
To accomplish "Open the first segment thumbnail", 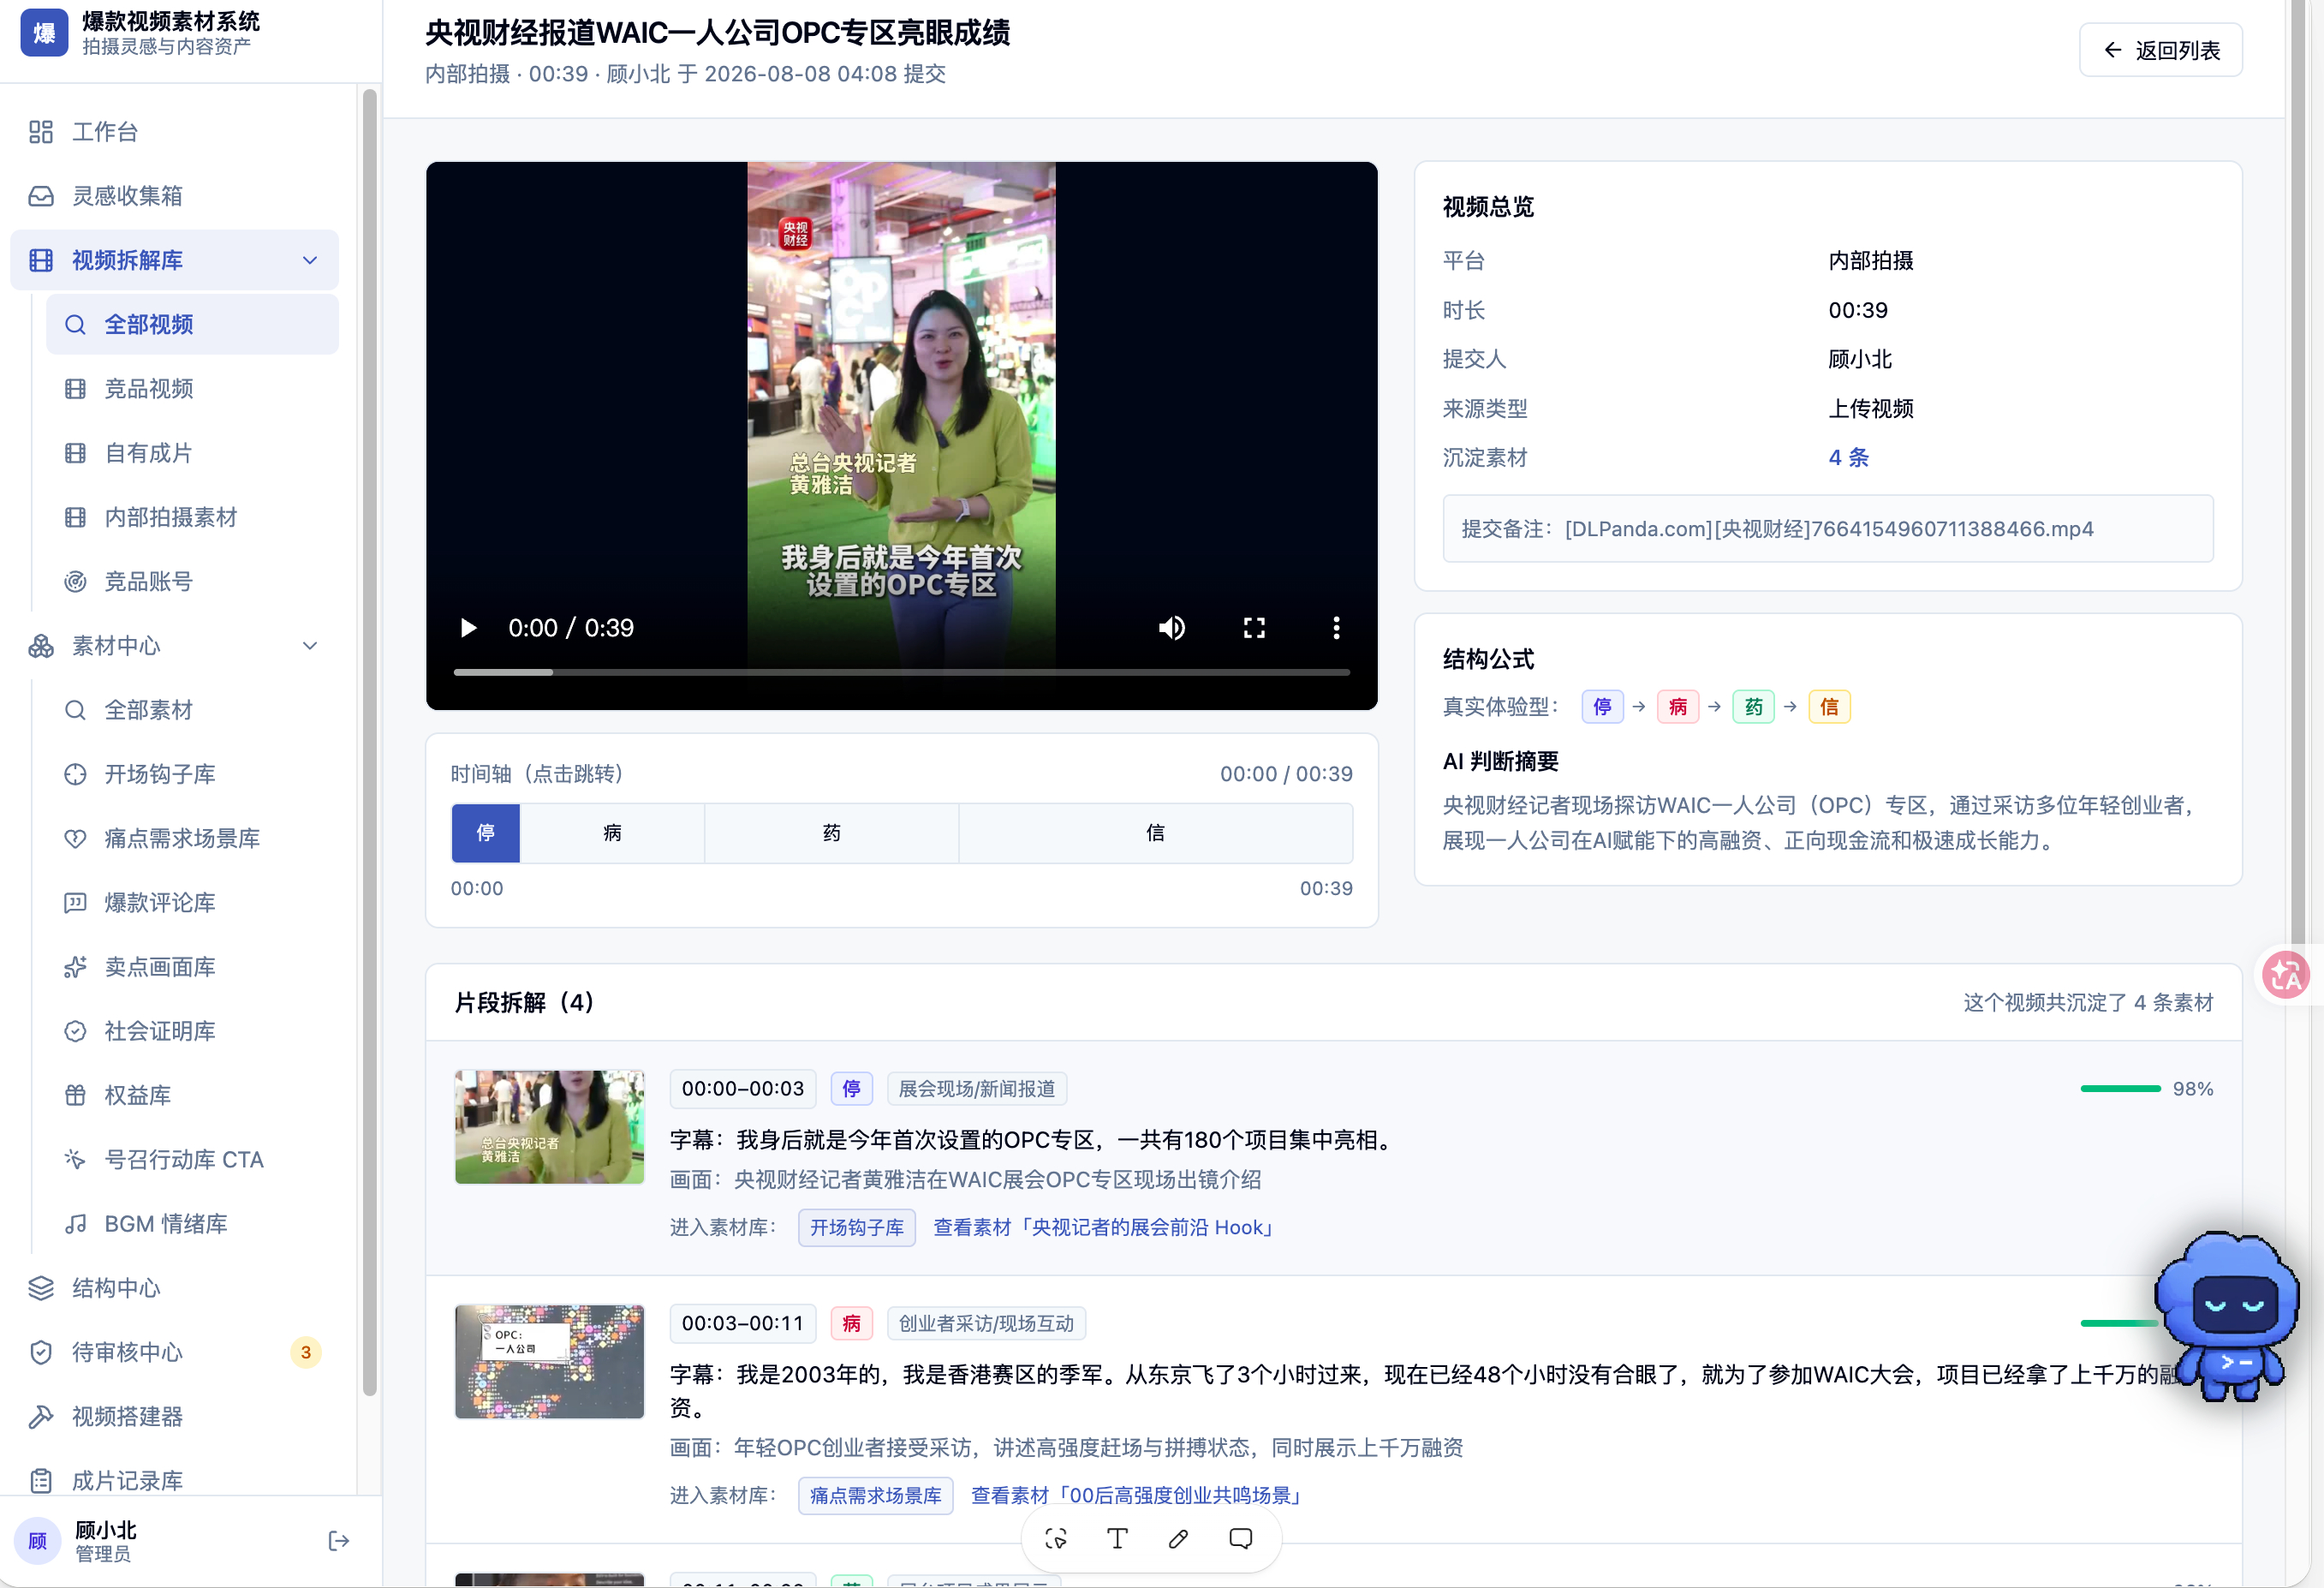I will [x=549, y=1127].
